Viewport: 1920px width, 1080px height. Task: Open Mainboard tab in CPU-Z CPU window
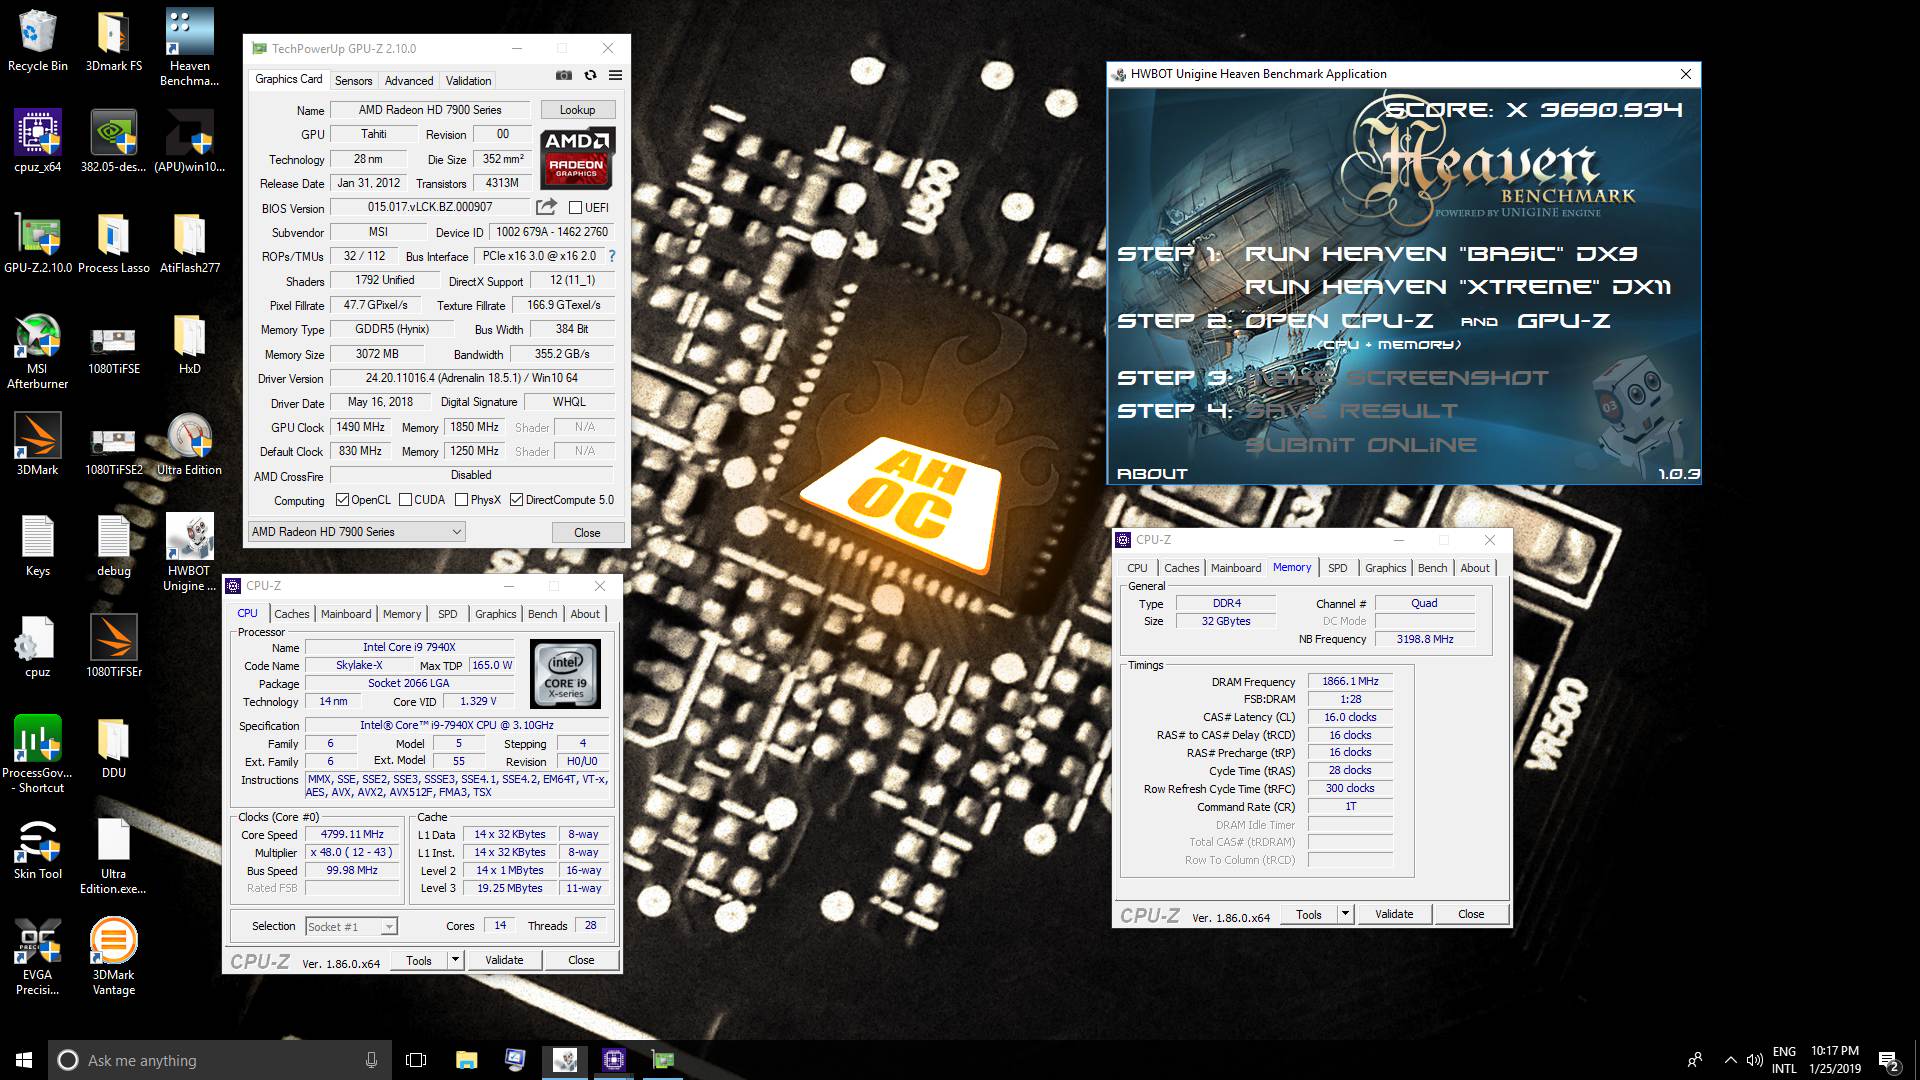pos(346,614)
